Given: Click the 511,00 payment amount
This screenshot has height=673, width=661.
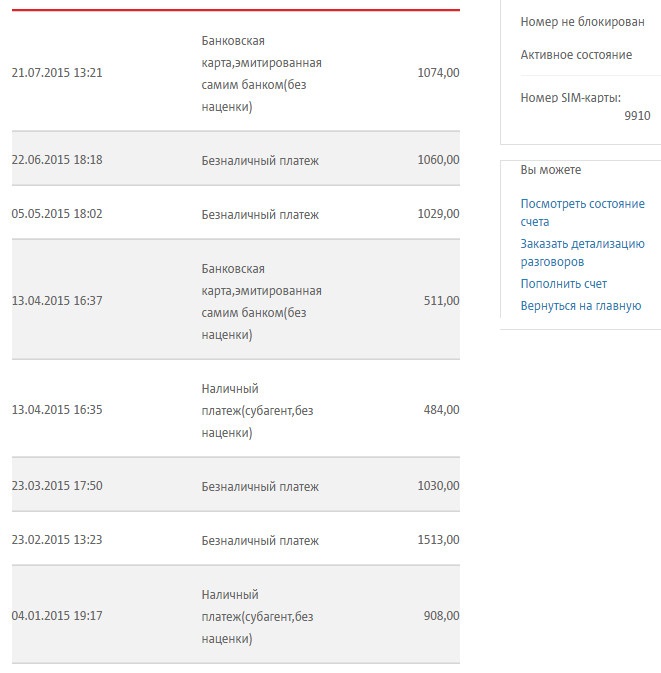Looking at the screenshot, I should 442,300.
